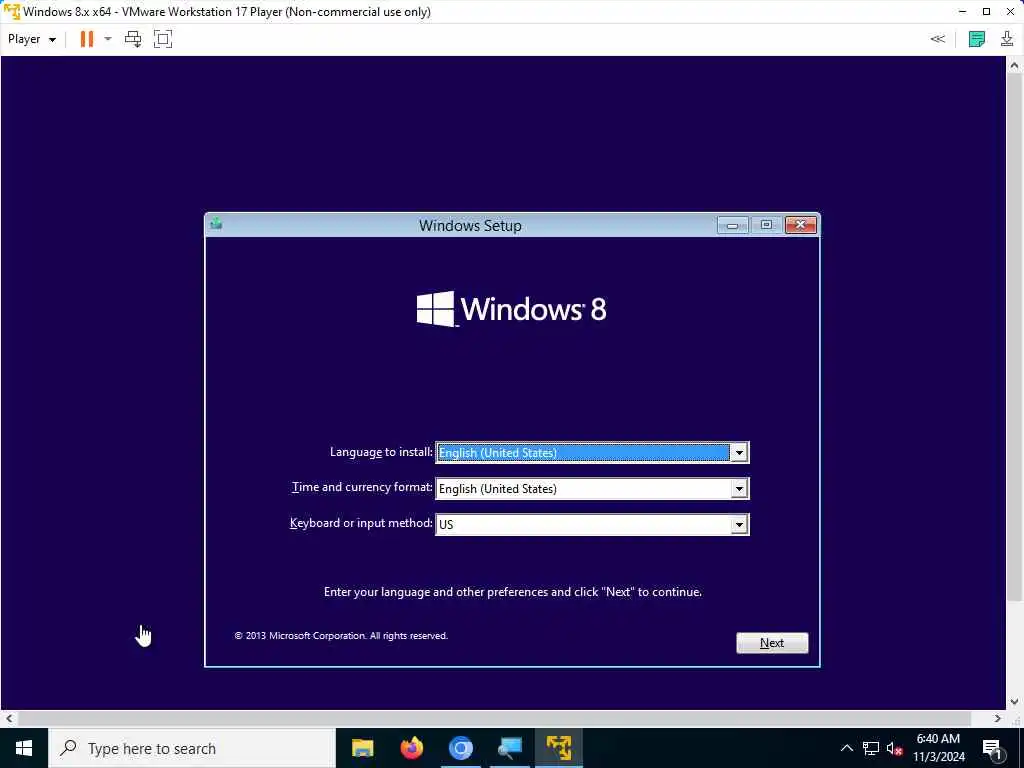Viewport: 1024px width, 768px height.
Task: Open the Language to install dropdown arrow
Action: coord(739,453)
